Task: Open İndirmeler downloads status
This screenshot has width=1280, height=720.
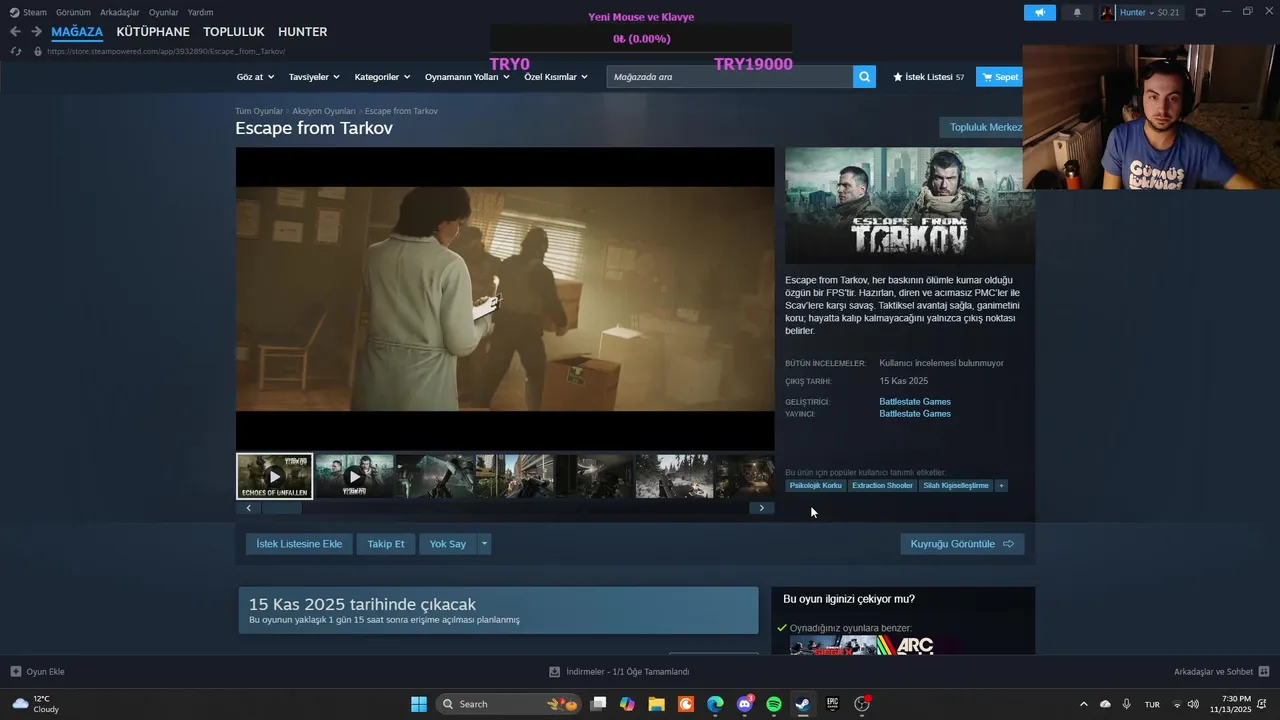Action: 619,672
